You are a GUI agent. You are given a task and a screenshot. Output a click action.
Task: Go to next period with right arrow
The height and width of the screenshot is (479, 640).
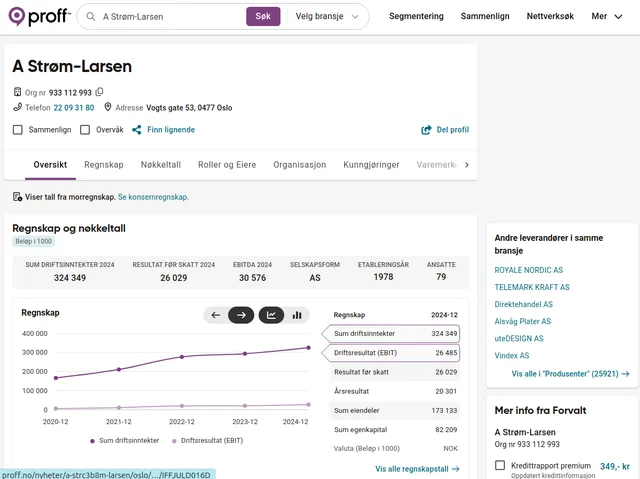click(241, 315)
